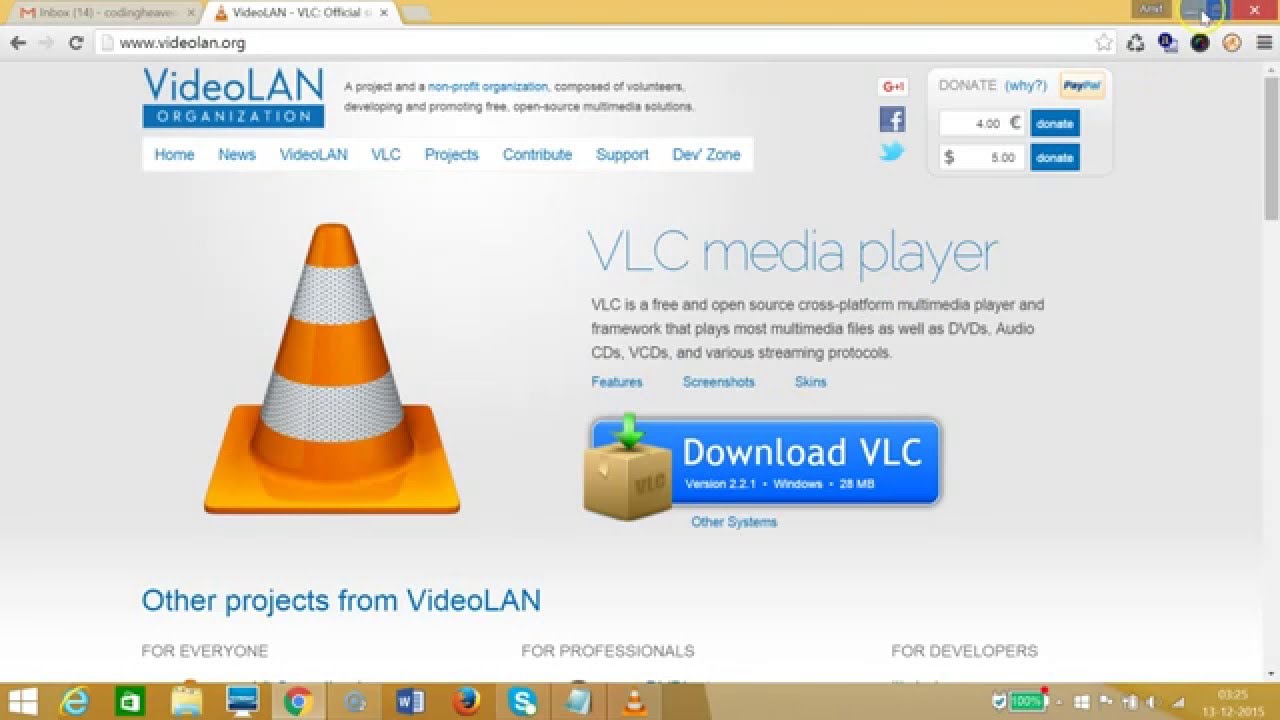Image resolution: width=1280 pixels, height=720 pixels.
Task: Click the recycle-arrows extension icon in Chrome toolbar
Action: click(1136, 43)
